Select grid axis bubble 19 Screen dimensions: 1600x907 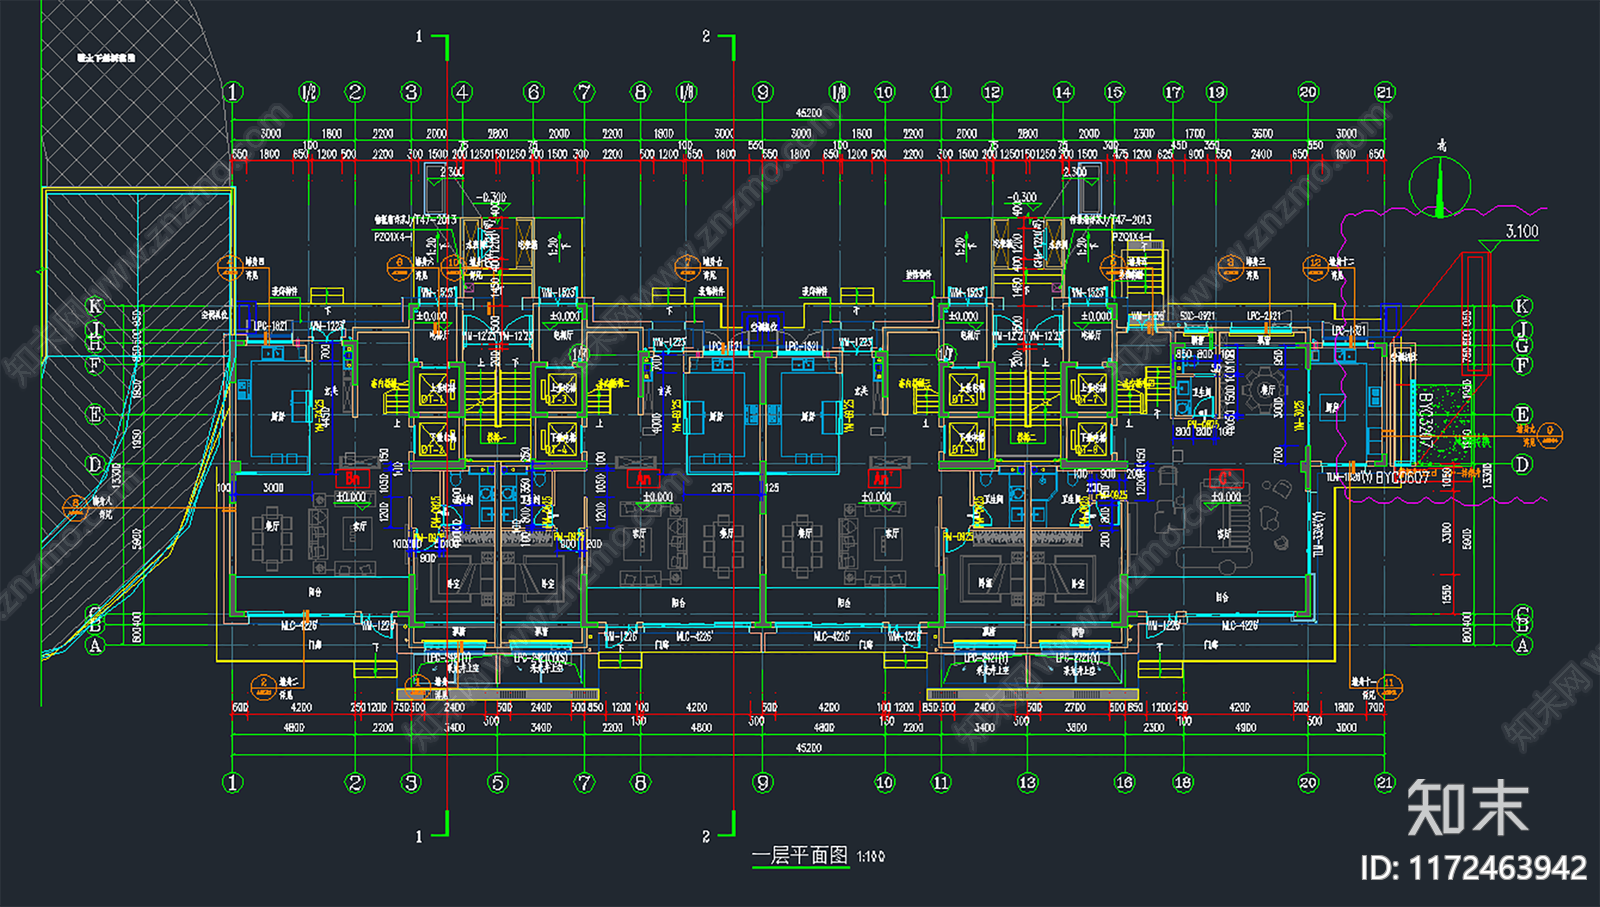(1216, 92)
